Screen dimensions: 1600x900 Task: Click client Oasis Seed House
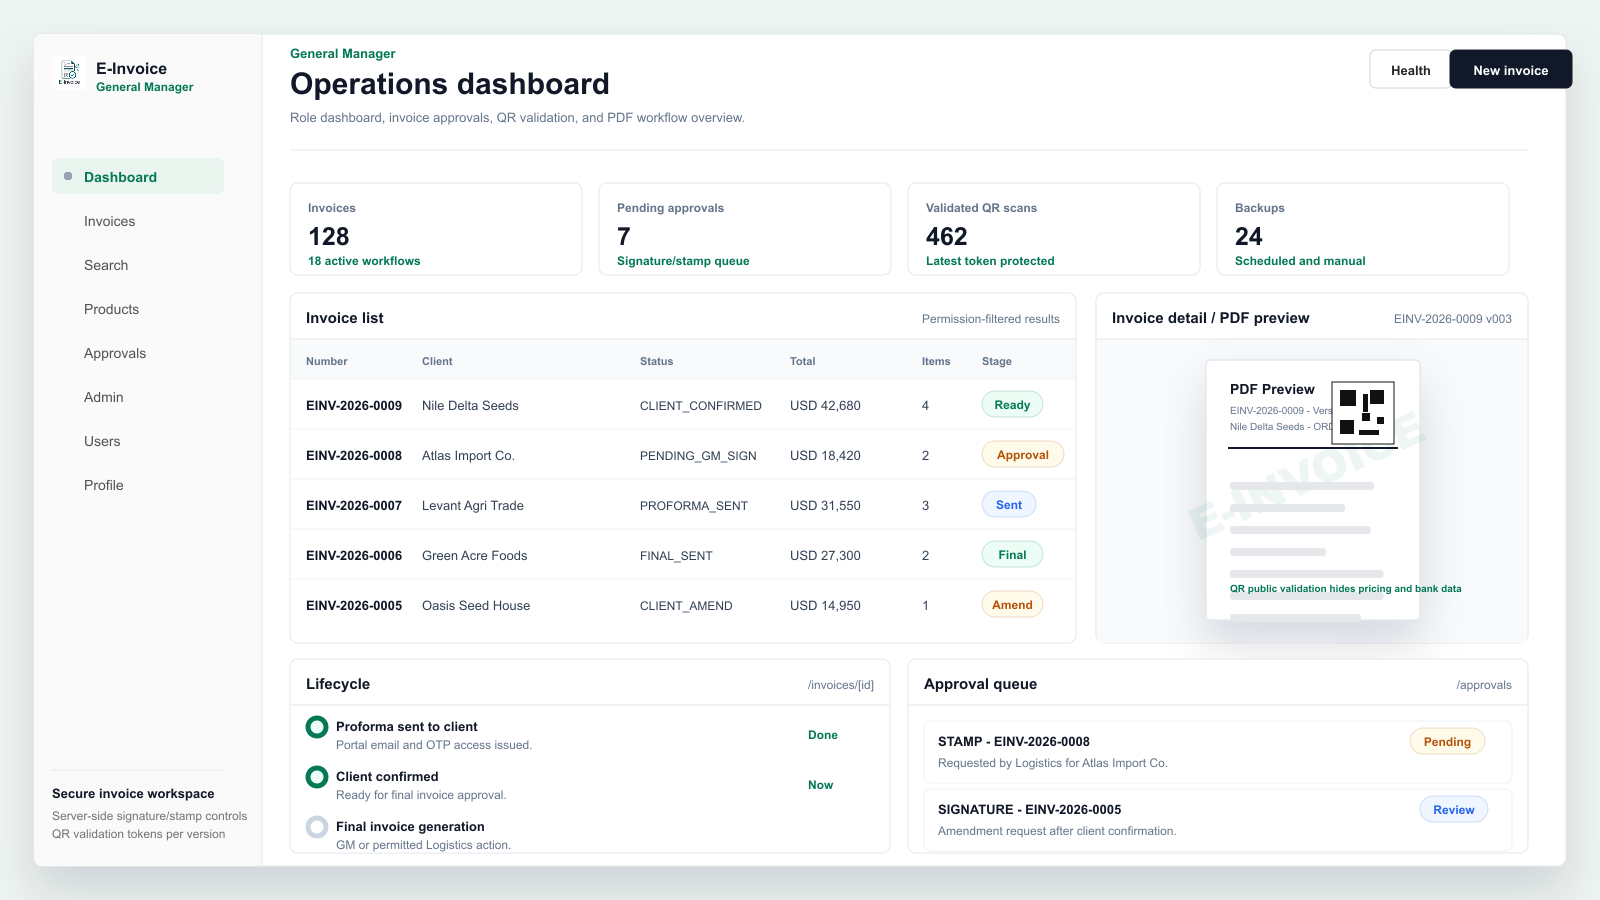476,606
